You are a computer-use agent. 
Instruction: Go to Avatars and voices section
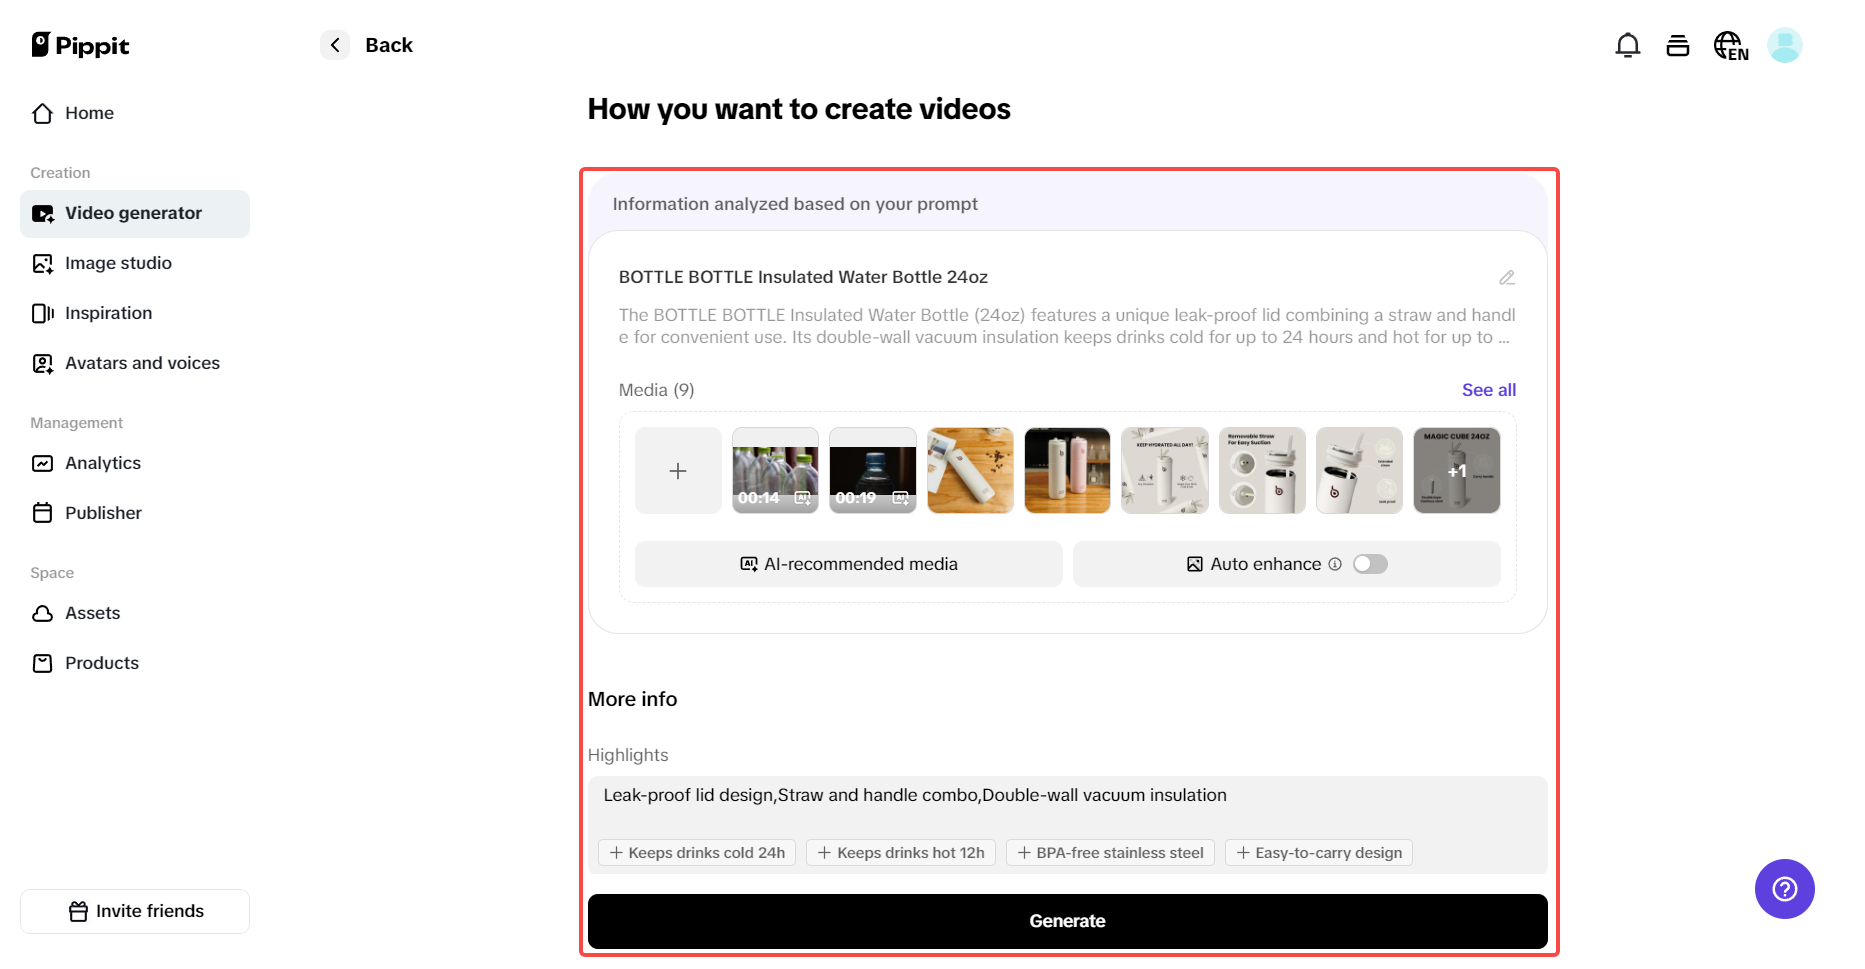click(142, 363)
